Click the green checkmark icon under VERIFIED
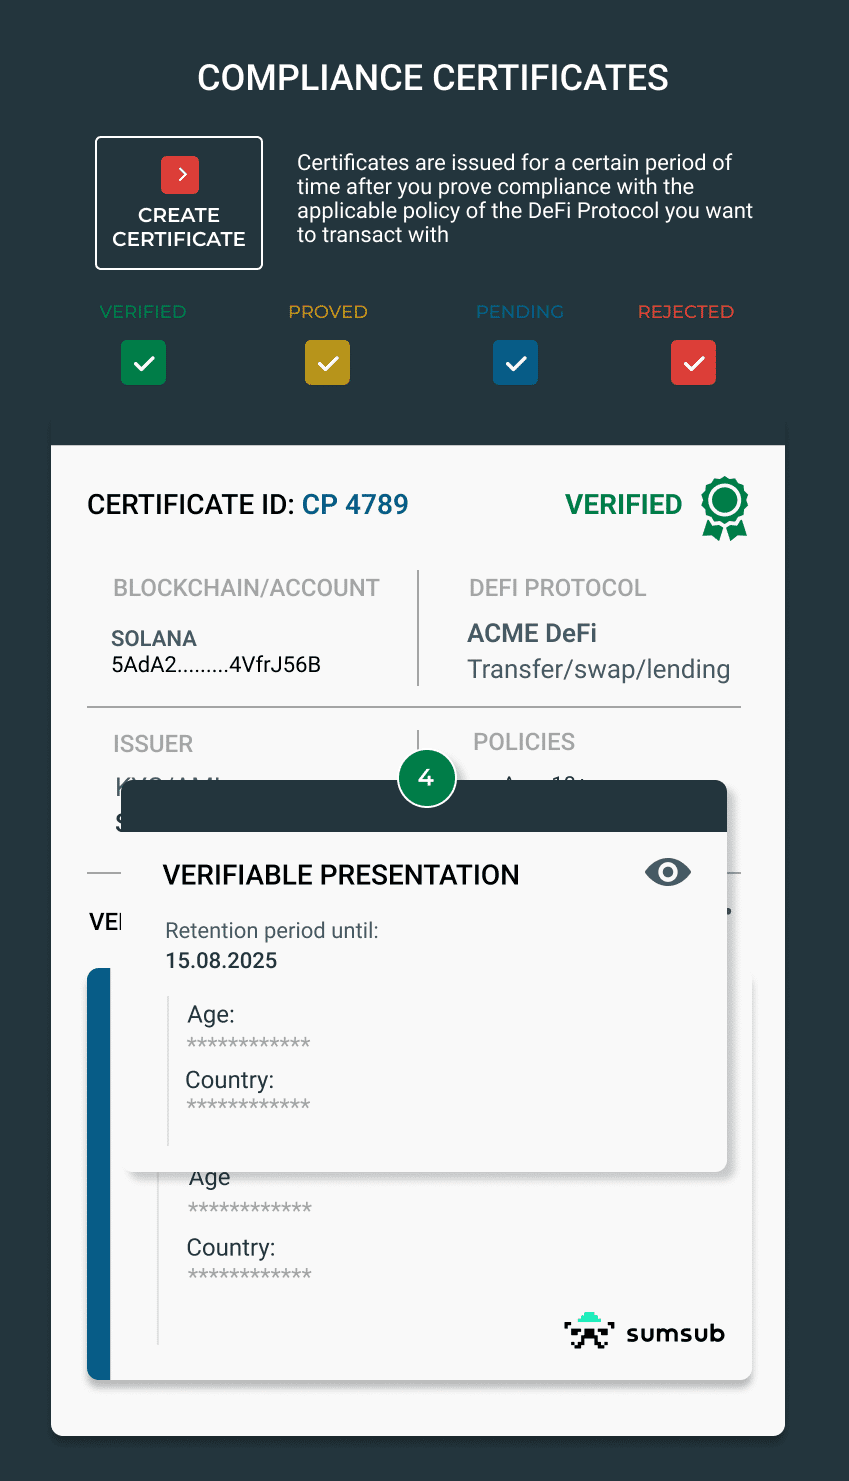 (x=143, y=362)
